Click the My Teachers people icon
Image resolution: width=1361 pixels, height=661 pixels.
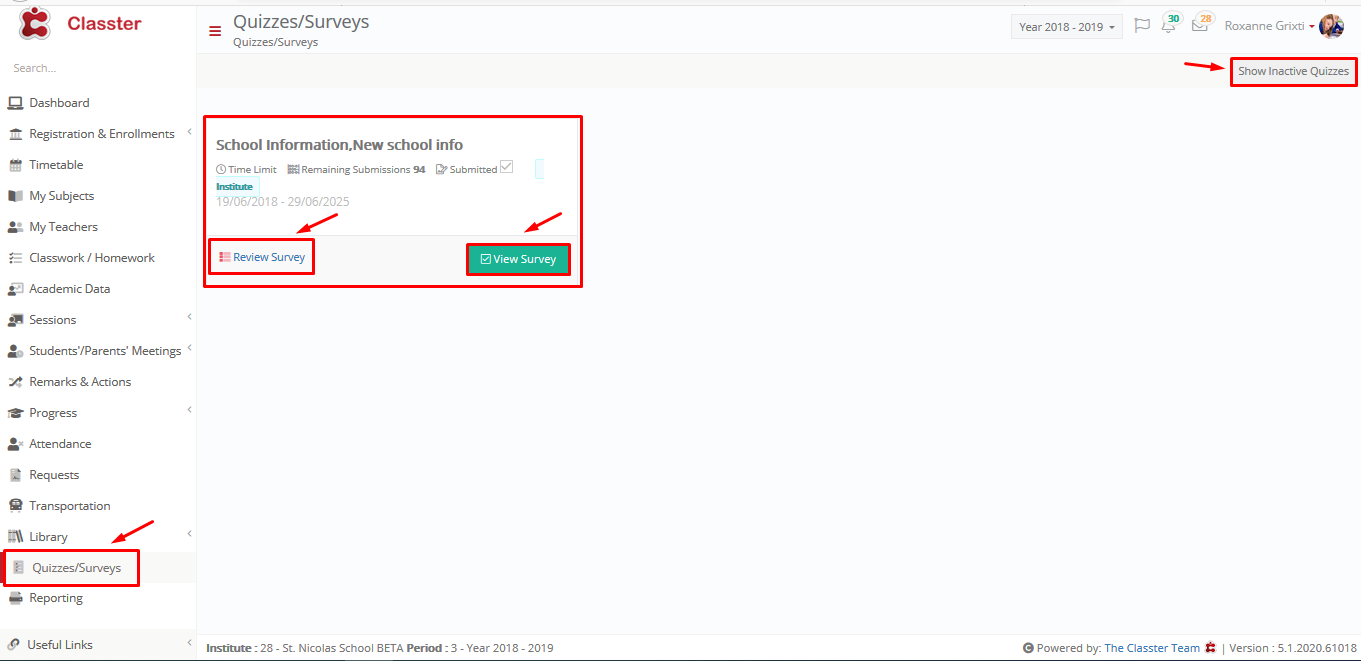coord(15,227)
